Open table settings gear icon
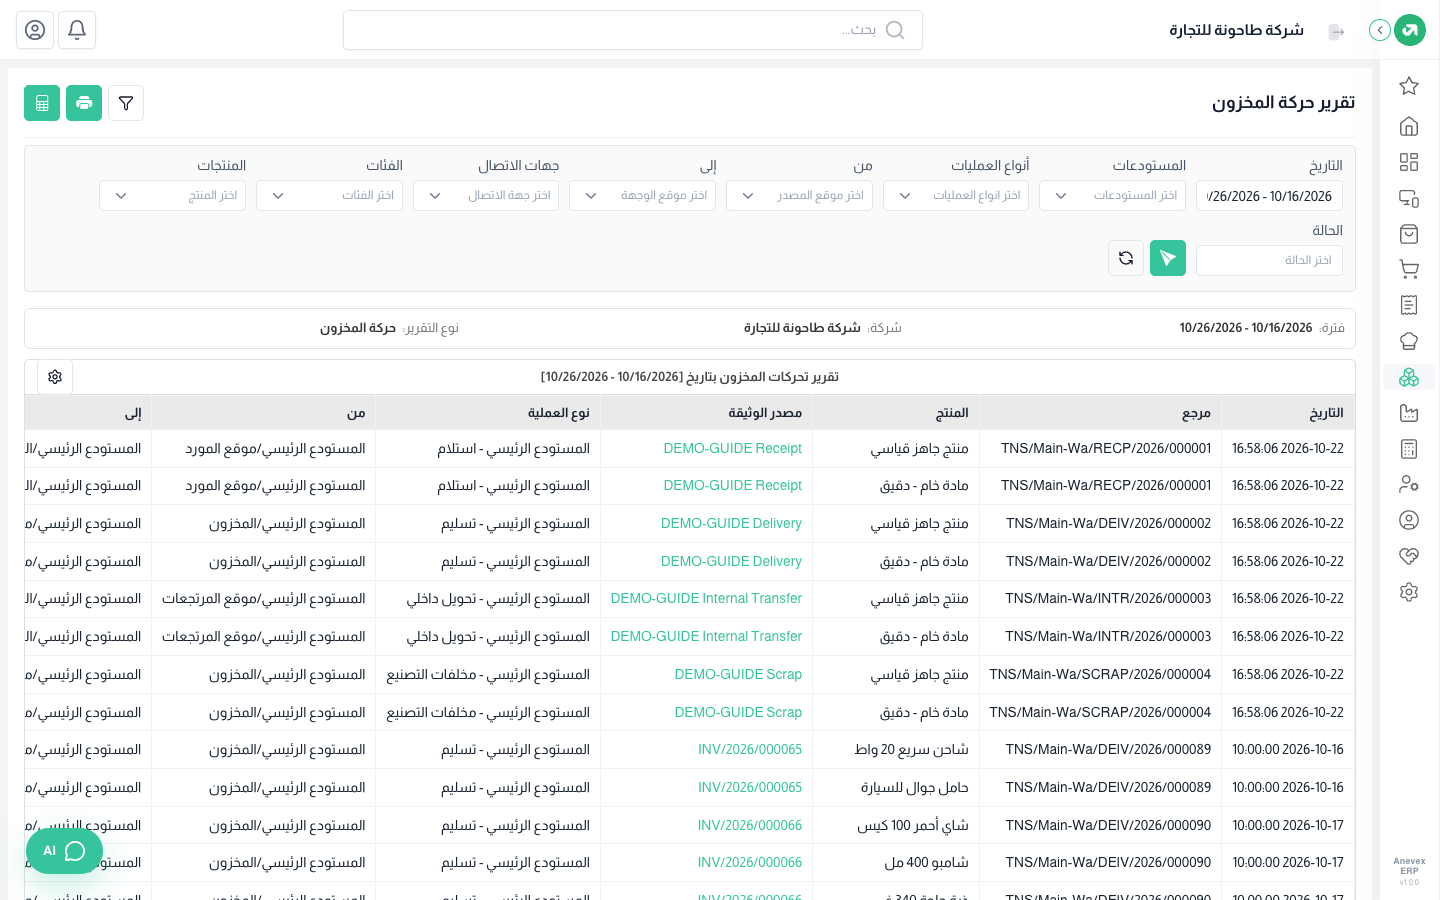 point(55,377)
